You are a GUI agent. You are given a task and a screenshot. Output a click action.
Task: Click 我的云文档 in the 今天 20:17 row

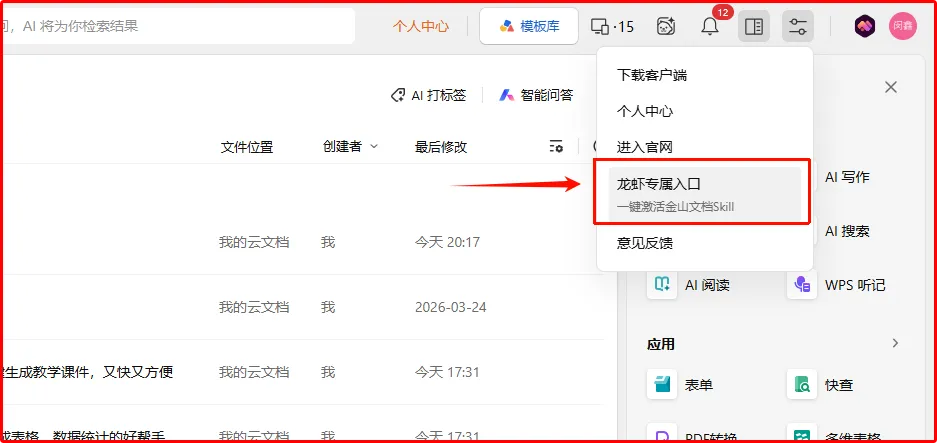[x=253, y=242]
